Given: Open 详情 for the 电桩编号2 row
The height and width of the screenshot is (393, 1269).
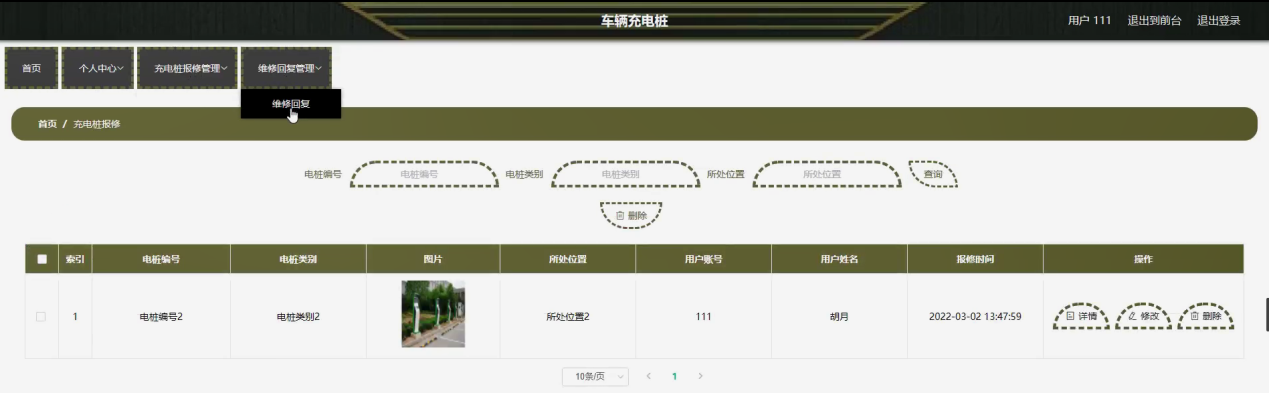Looking at the screenshot, I should tap(1082, 316).
